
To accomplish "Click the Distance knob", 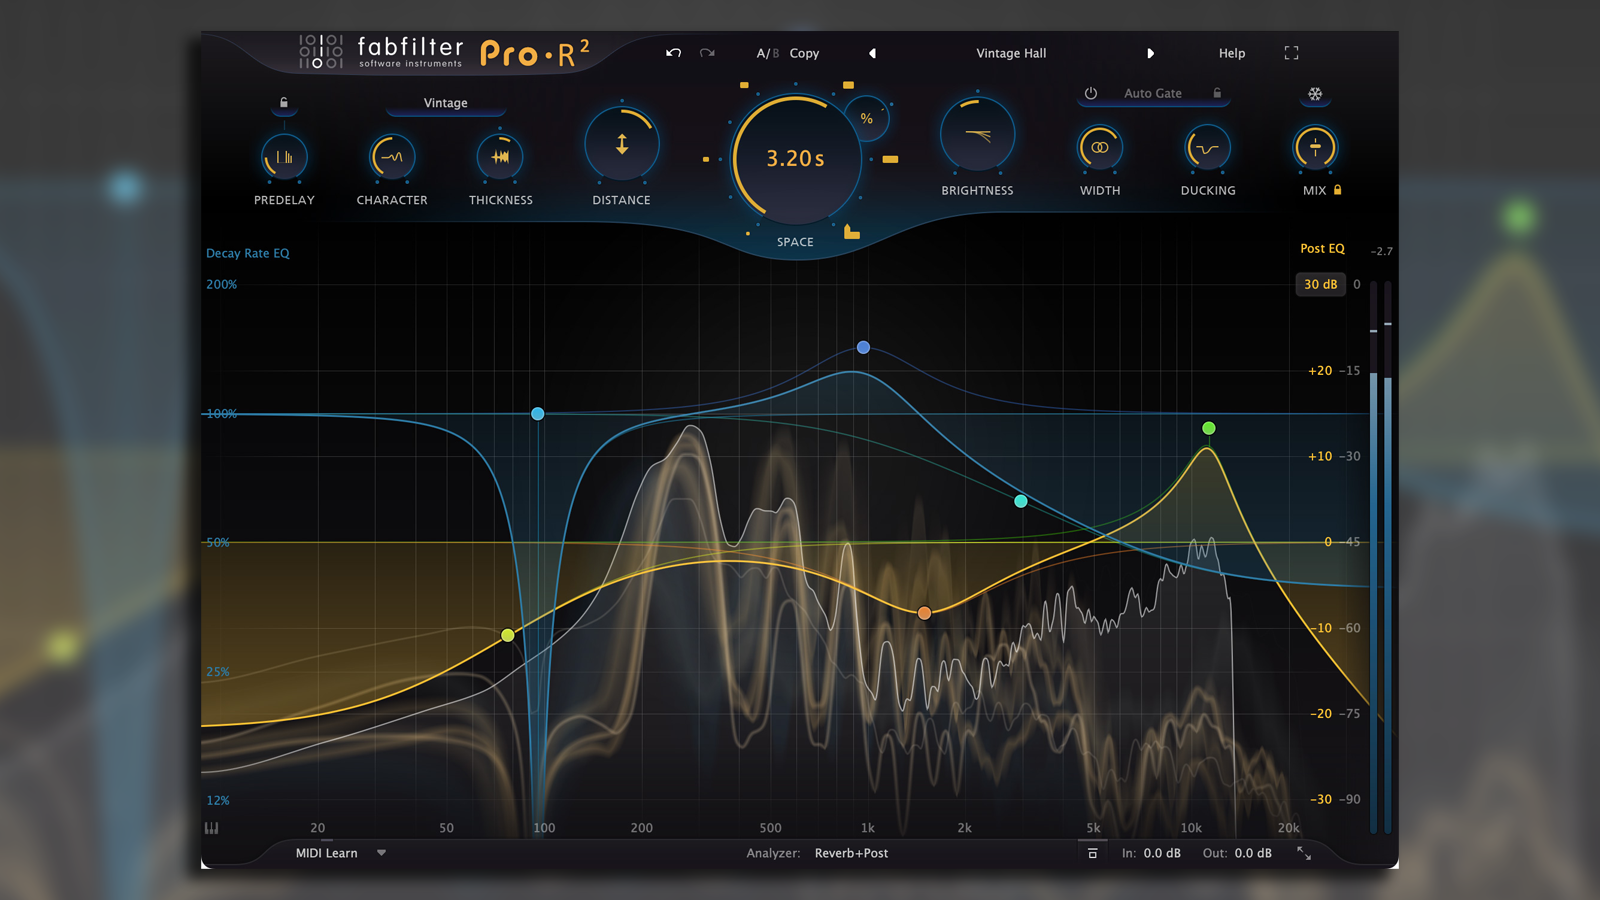I will point(622,144).
